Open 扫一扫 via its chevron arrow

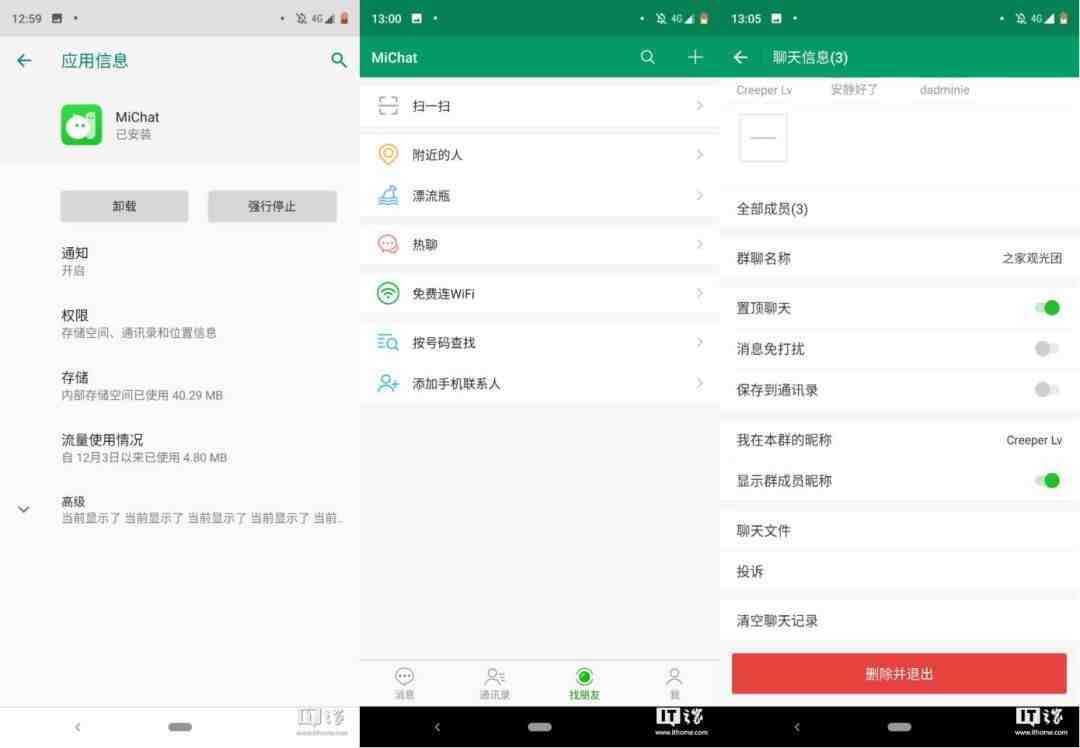[699, 105]
